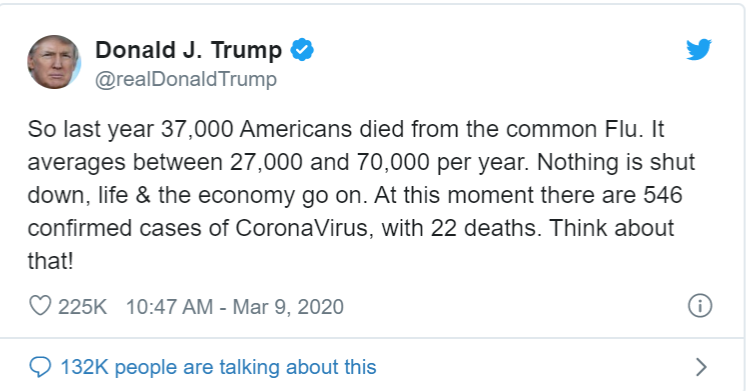Click 'common Flu' in the tweet's first line
The height and width of the screenshot is (391, 747).
click(572, 130)
